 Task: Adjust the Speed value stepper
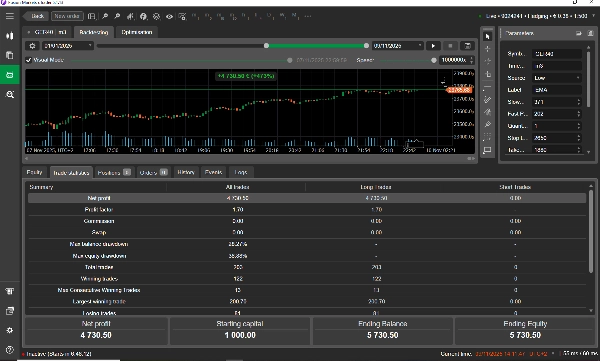click(x=471, y=60)
